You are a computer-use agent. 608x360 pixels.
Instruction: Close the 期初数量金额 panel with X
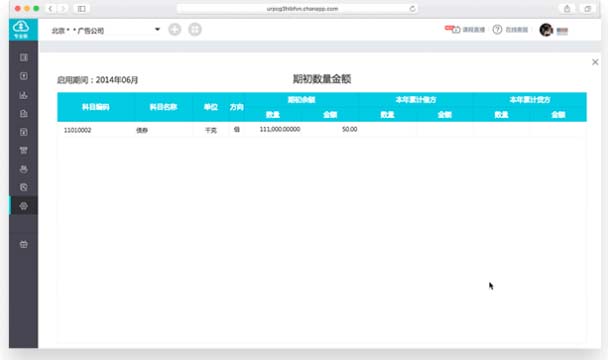595,62
